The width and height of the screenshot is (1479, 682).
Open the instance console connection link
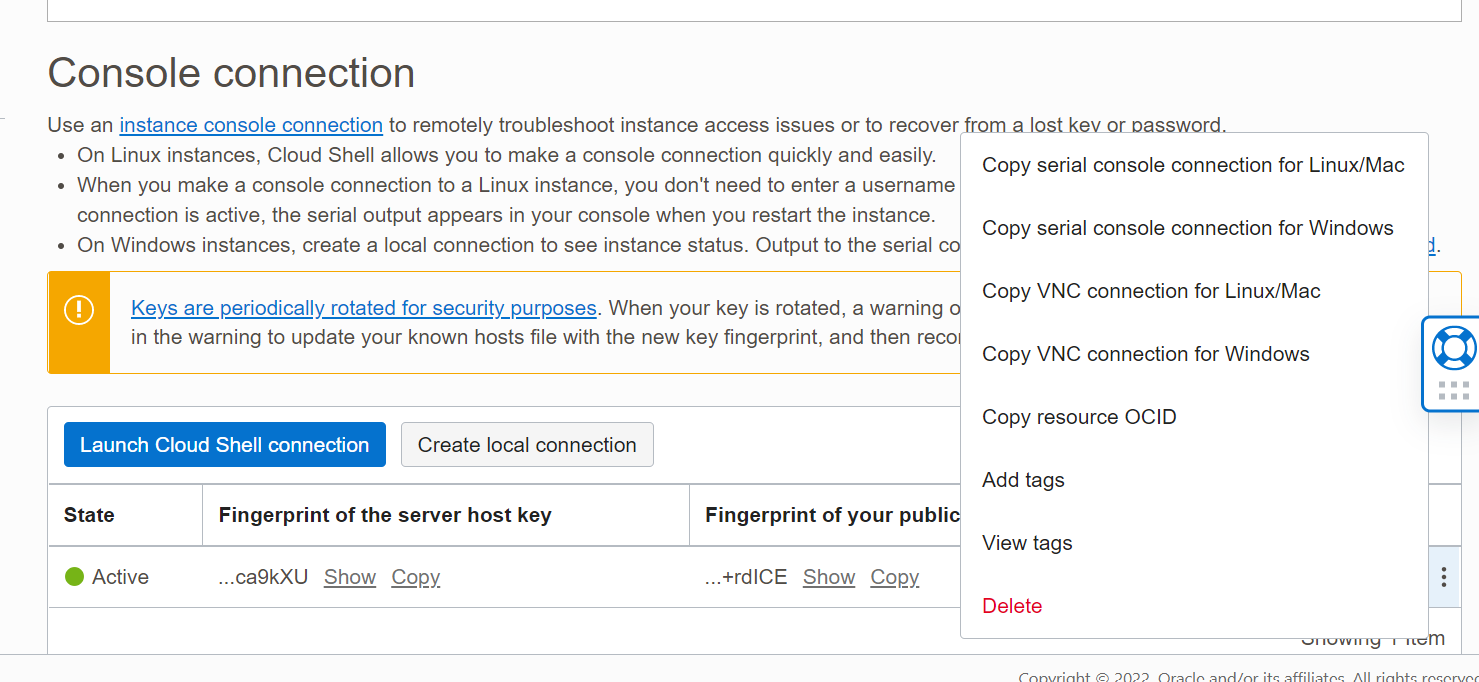(x=251, y=125)
